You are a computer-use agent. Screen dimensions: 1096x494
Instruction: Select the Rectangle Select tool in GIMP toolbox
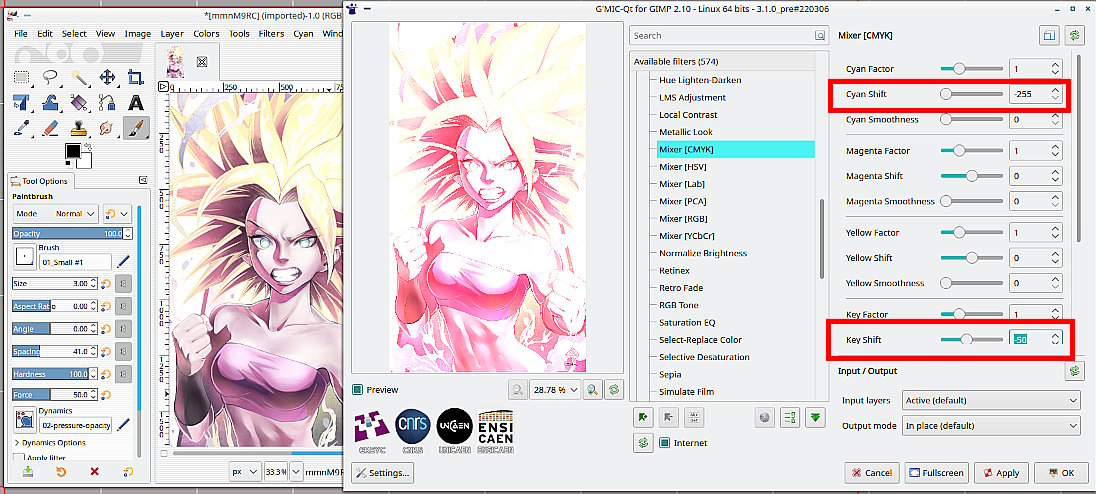click(22, 77)
